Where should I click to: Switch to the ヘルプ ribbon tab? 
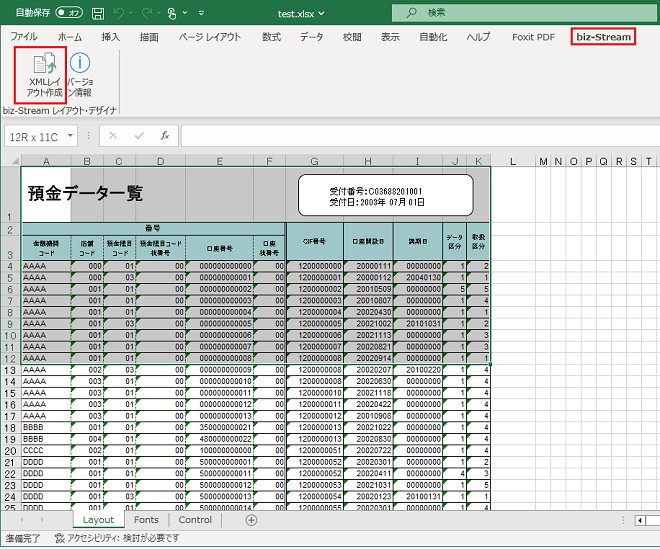point(478,37)
